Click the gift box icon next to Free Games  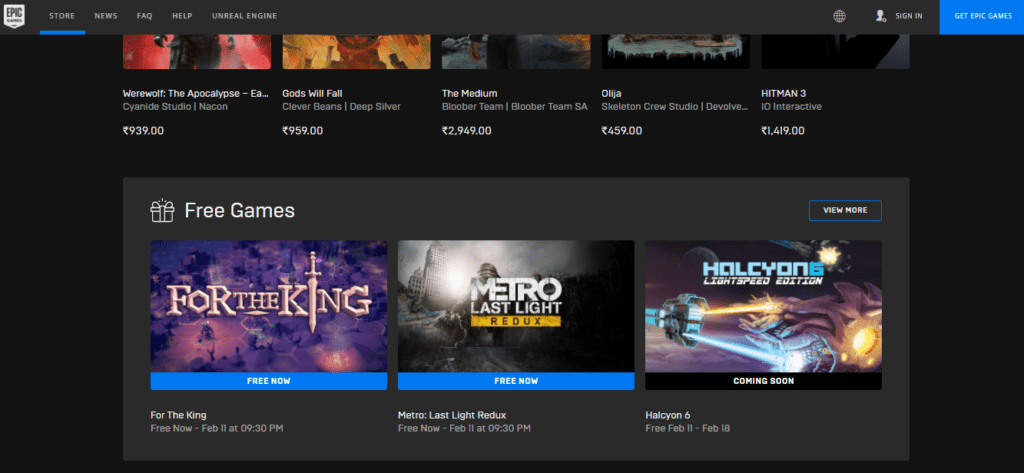(x=162, y=210)
